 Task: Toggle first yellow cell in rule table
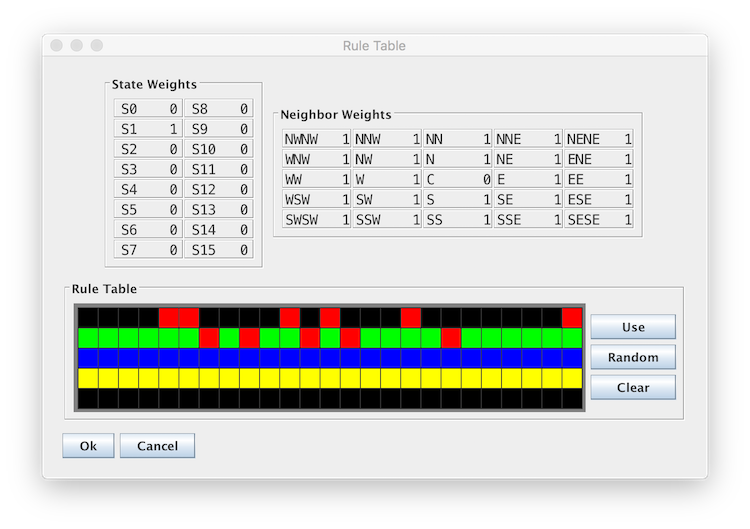coord(88,378)
